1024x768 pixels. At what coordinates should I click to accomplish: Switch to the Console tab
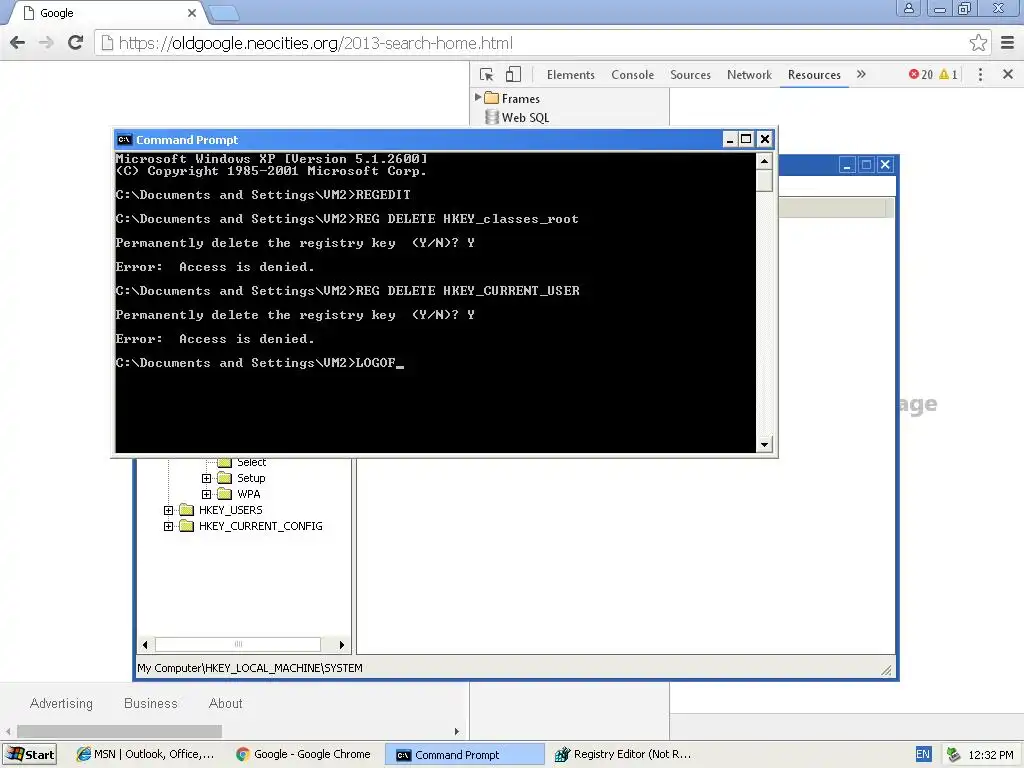(632, 75)
